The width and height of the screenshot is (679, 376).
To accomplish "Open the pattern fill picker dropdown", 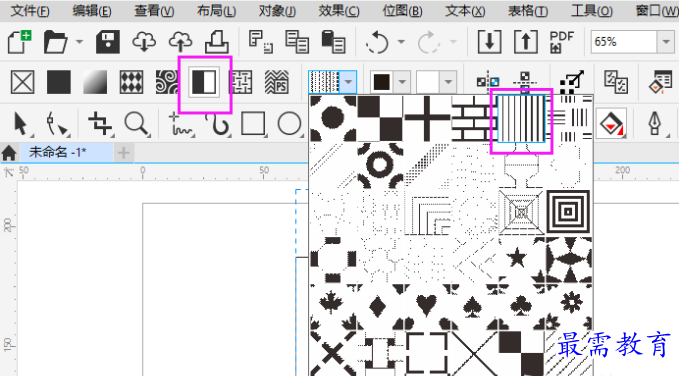I will click(x=348, y=82).
